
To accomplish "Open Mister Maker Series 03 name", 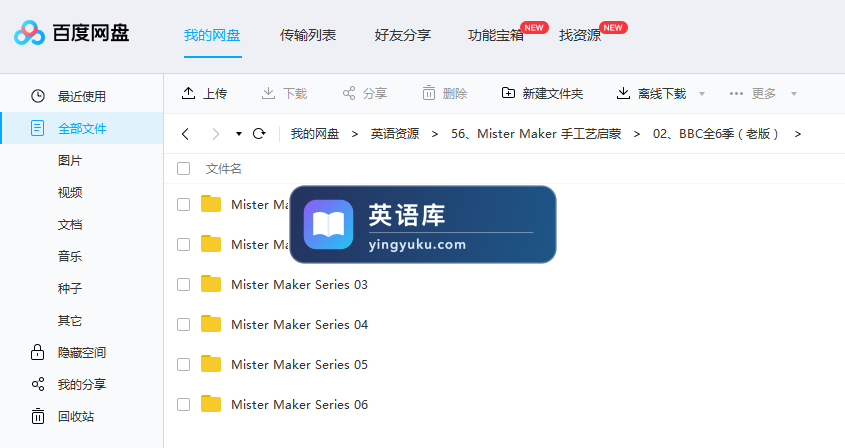I will tap(299, 284).
